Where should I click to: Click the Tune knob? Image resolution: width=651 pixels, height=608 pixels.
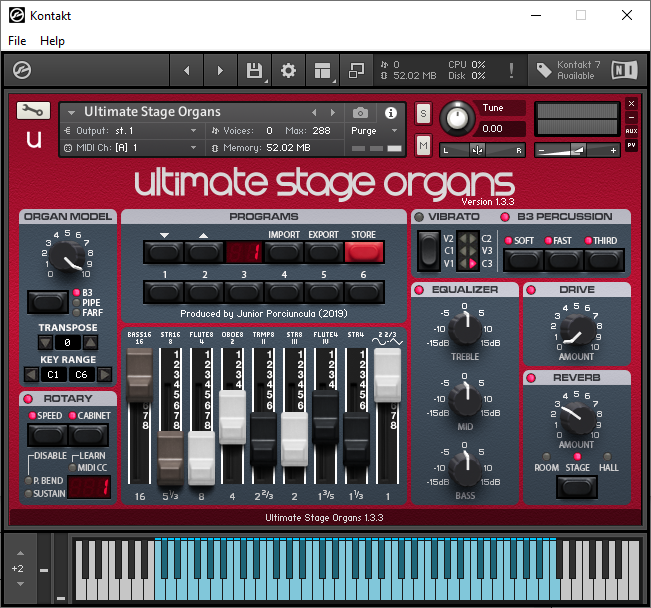(x=457, y=118)
